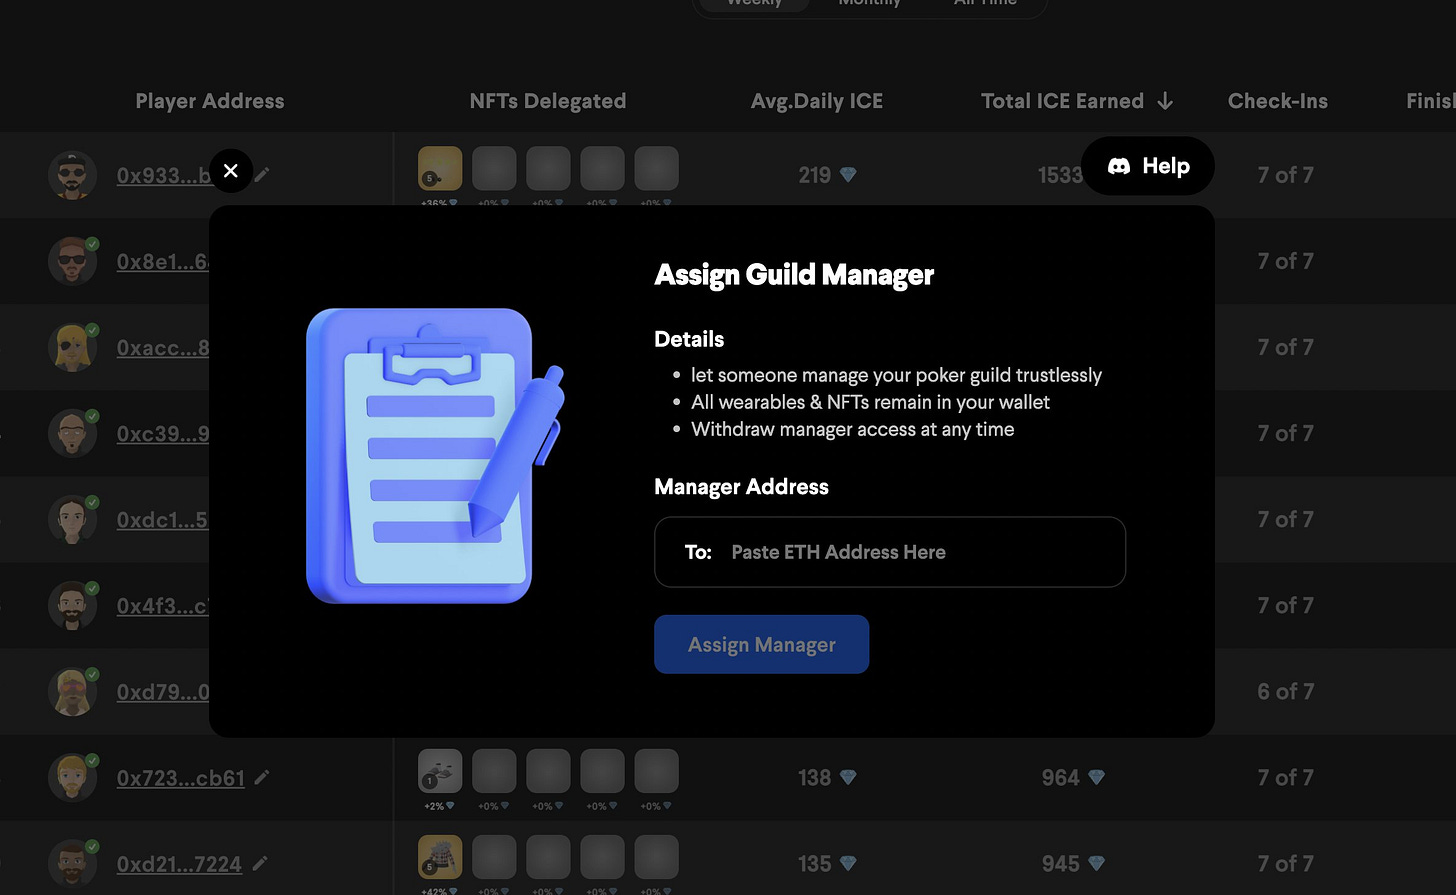This screenshot has width=1456, height=895.
Task: Click first delegated NFT in 0x933 row
Action: (x=440, y=168)
